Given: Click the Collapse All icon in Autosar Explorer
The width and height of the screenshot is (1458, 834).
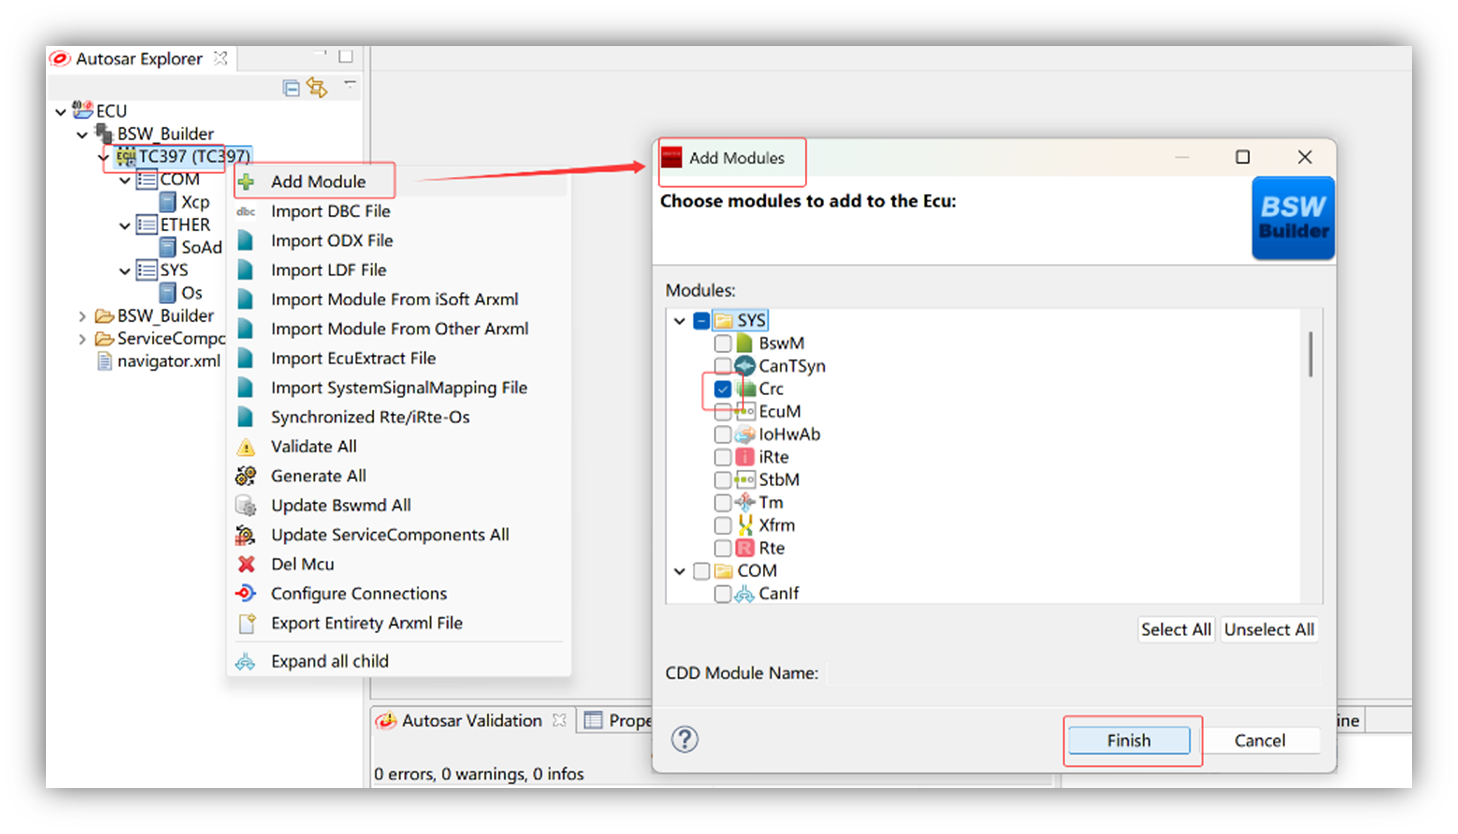Looking at the screenshot, I should coord(291,88).
